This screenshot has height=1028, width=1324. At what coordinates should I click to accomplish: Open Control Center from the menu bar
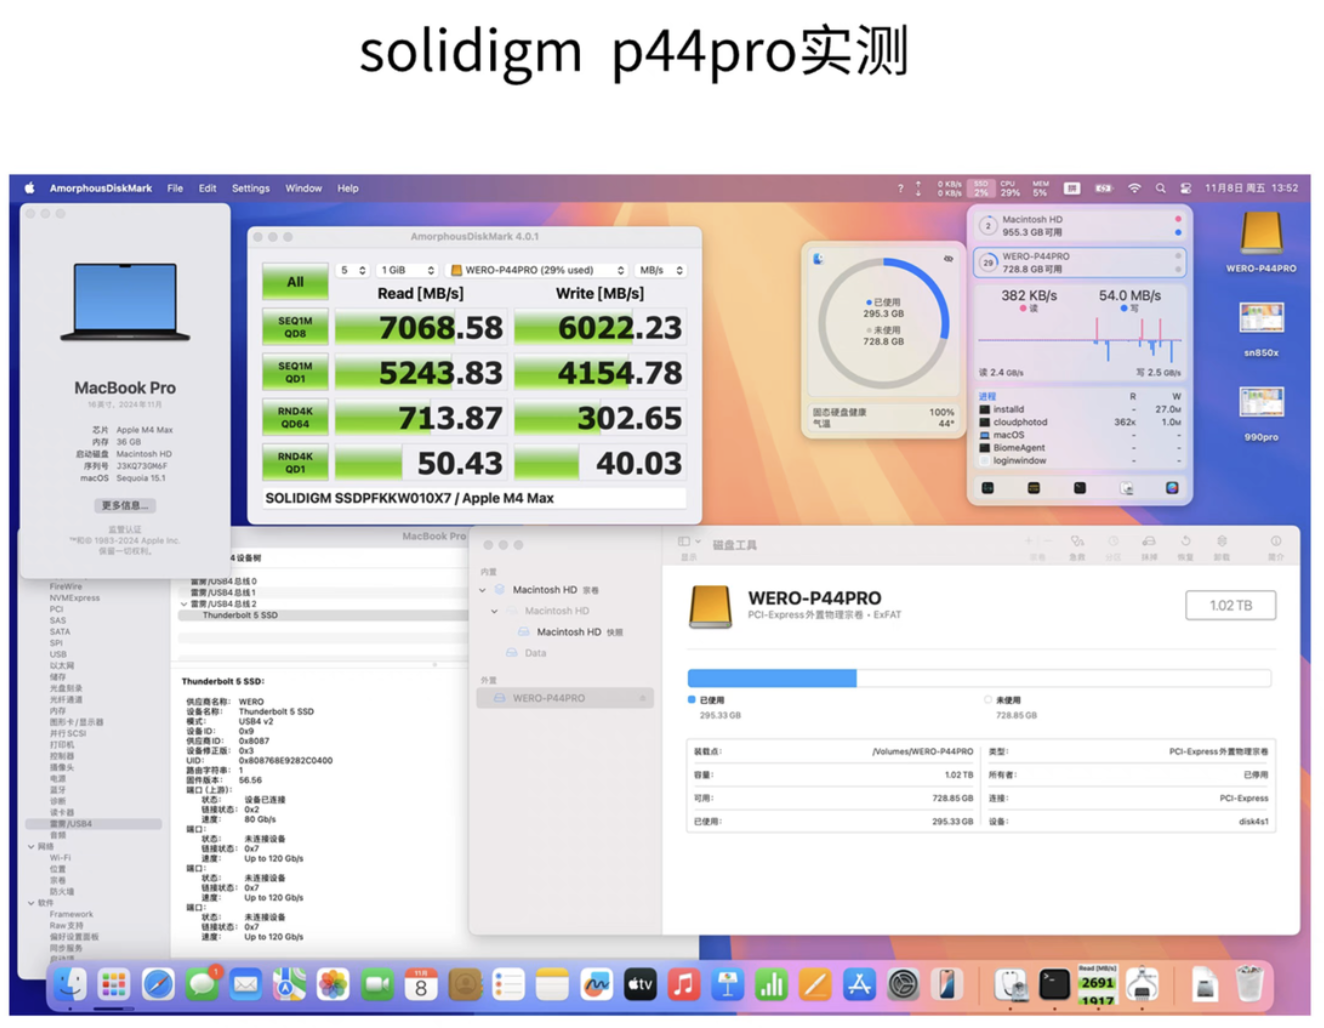[x=1186, y=188]
